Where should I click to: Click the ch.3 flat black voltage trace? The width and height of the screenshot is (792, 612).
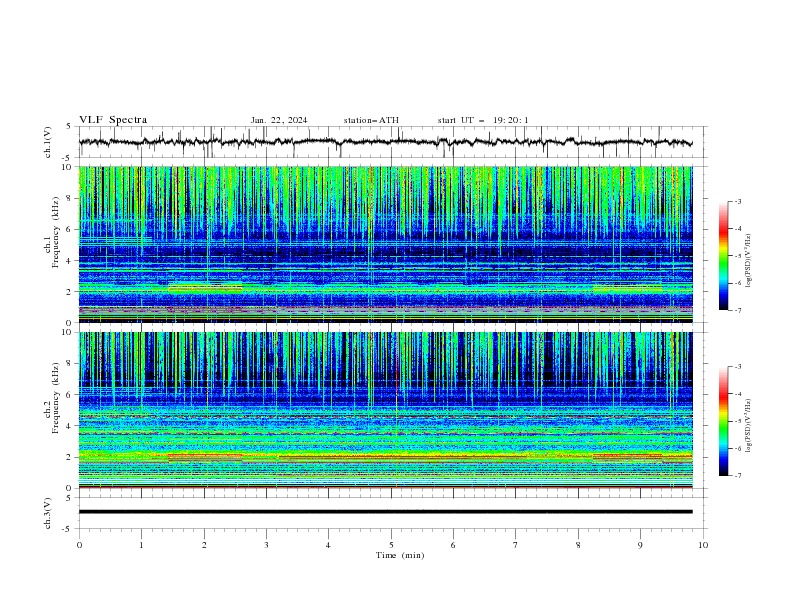385,512
